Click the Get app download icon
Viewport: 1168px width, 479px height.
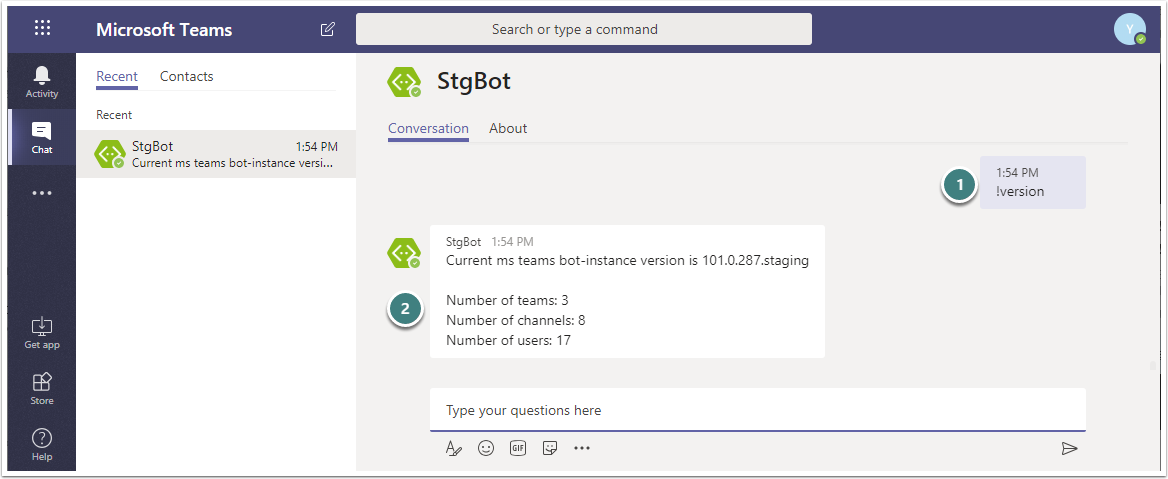click(x=42, y=333)
